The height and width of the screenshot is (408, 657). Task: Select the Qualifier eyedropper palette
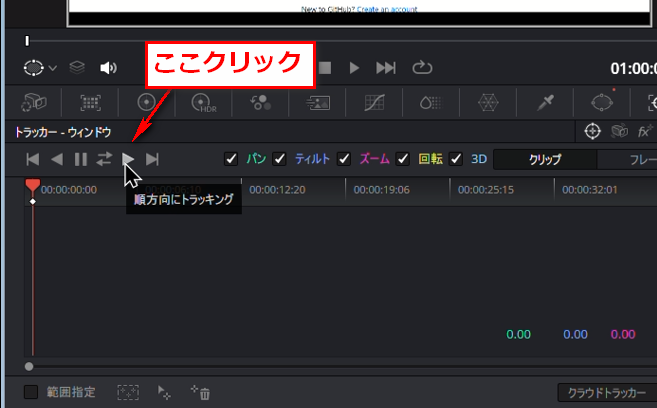545,102
